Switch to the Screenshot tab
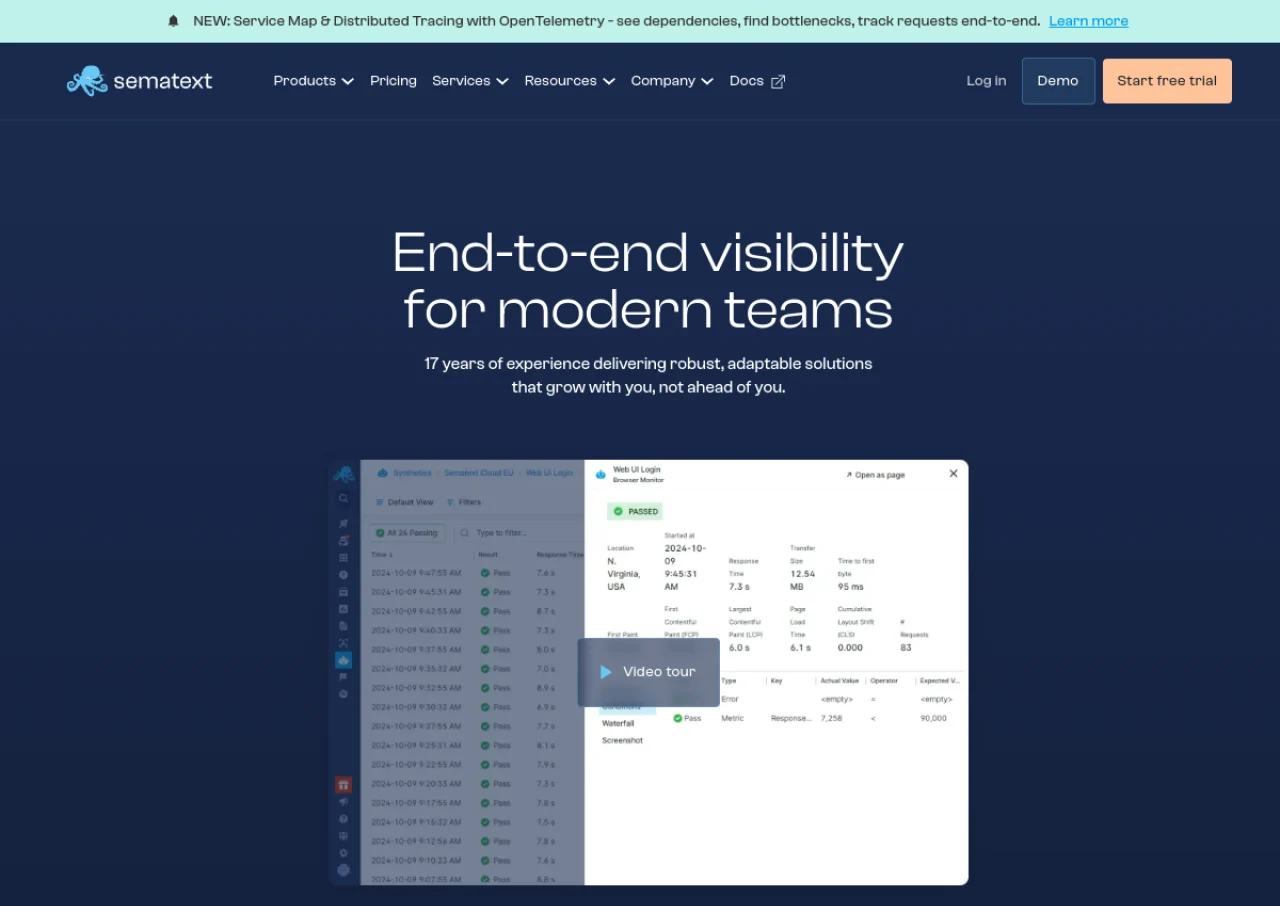This screenshot has width=1280, height=906. pyautogui.click(x=622, y=741)
